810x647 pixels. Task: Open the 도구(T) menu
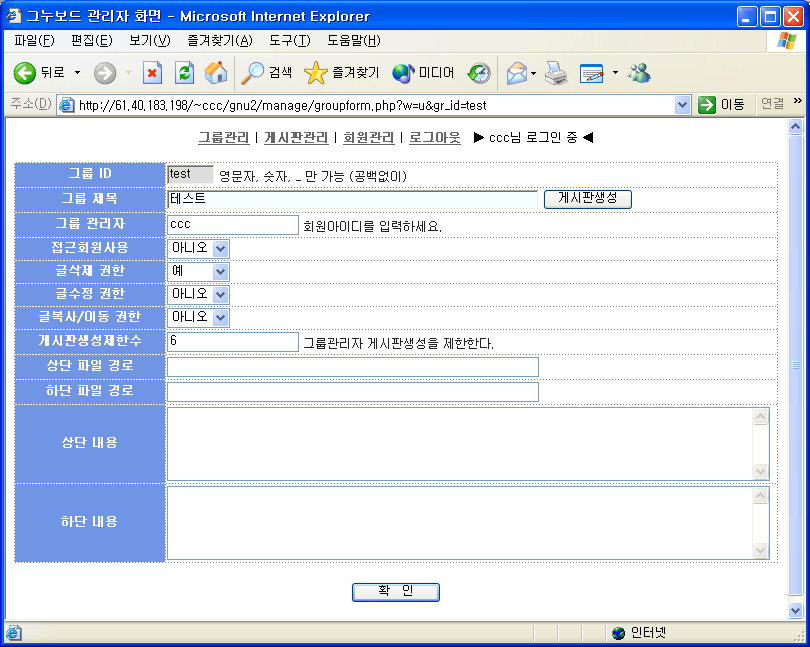click(289, 41)
